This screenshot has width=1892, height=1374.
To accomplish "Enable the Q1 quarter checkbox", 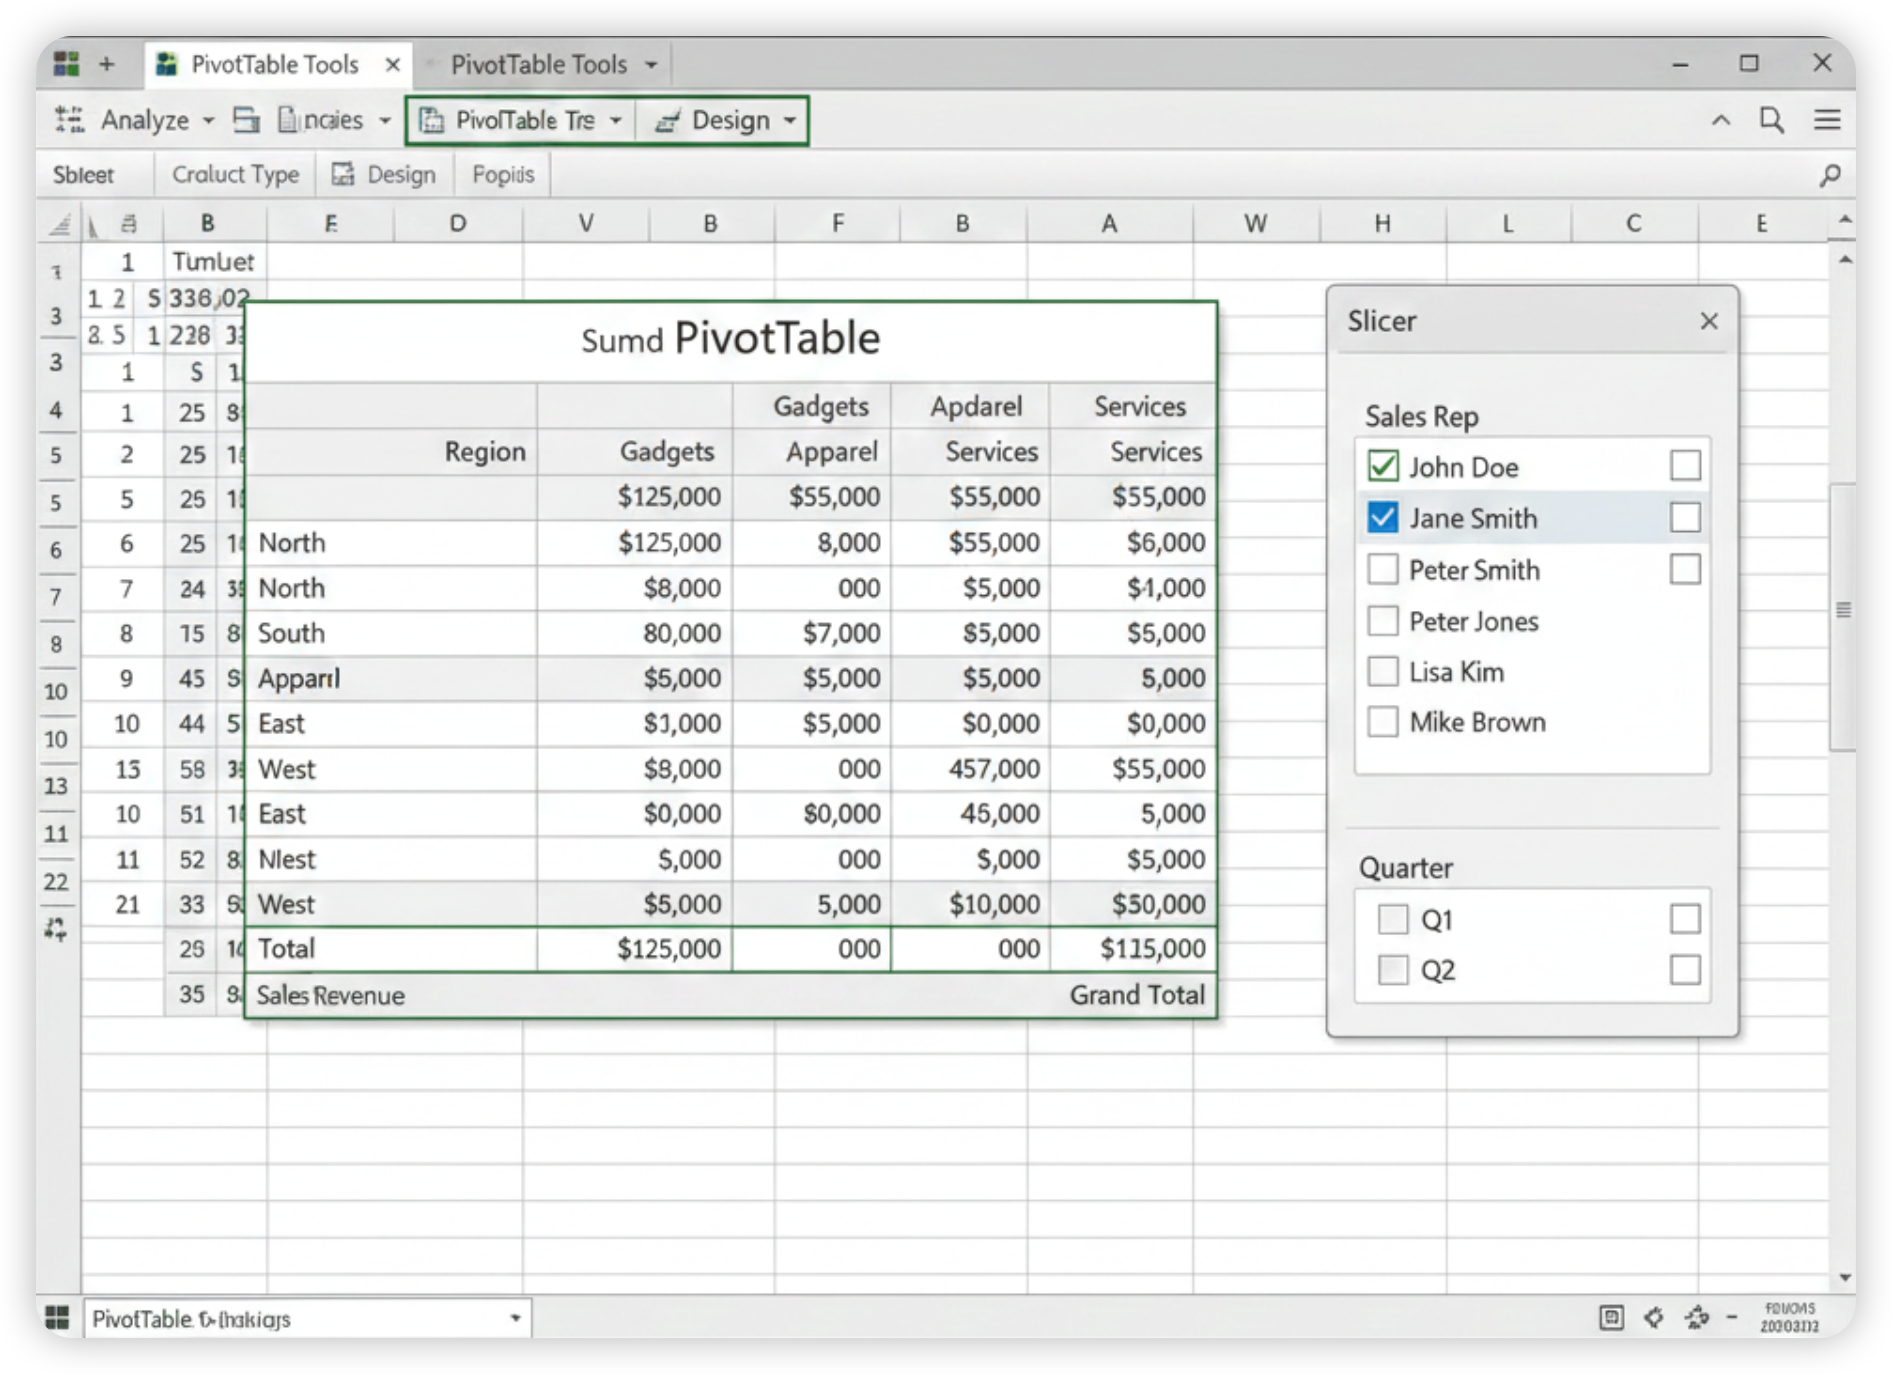I will tap(1392, 919).
